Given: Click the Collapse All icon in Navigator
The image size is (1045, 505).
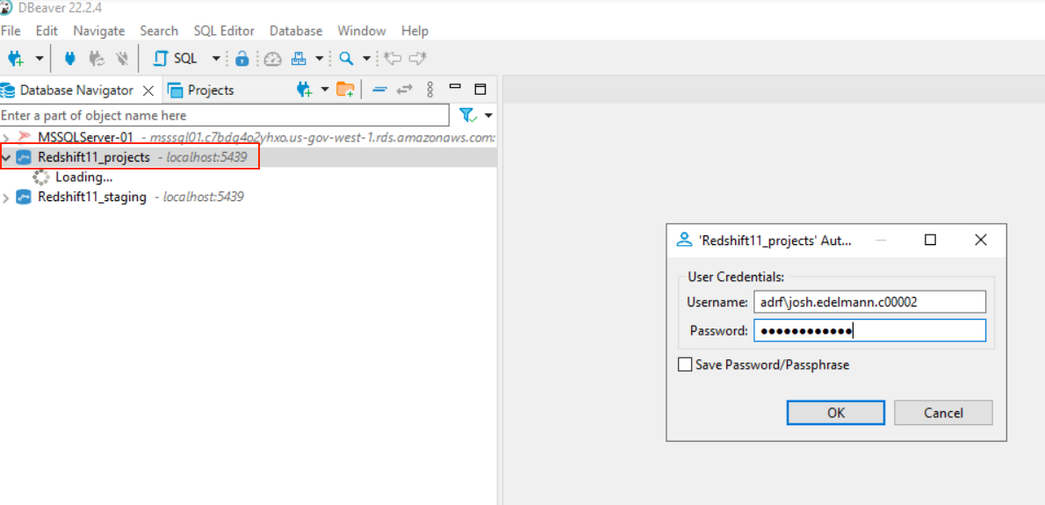Looking at the screenshot, I should coord(379,89).
